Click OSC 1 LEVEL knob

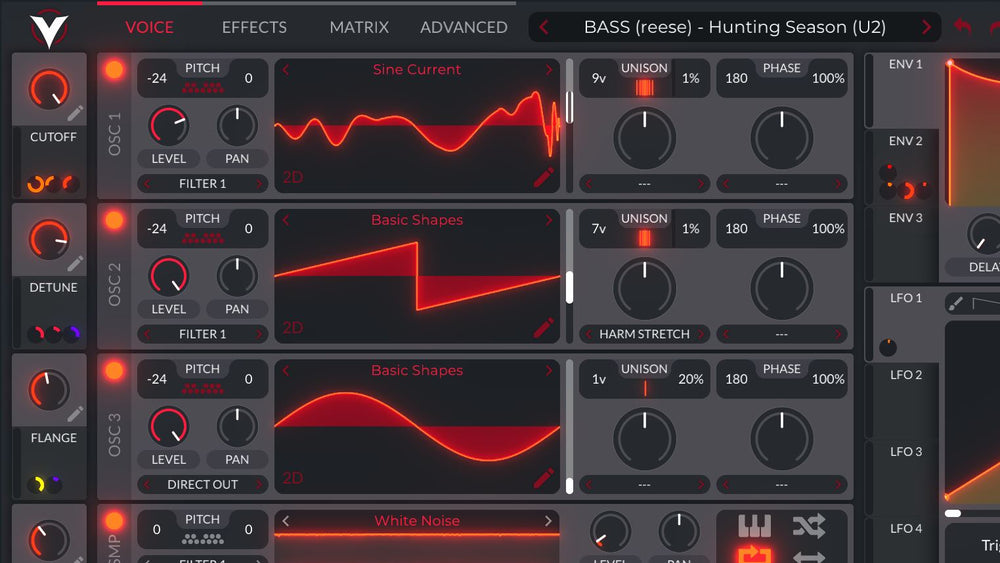[168, 126]
